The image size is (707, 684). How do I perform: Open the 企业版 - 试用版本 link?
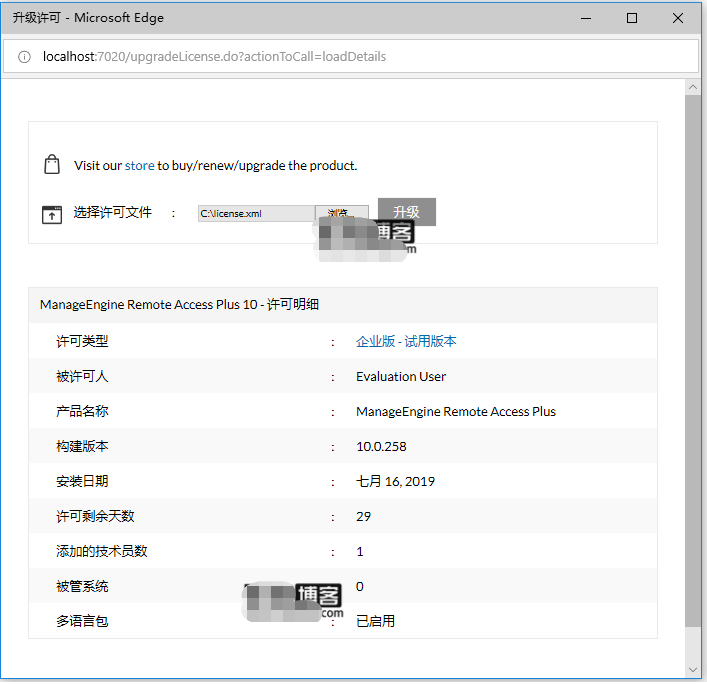coord(406,341)
